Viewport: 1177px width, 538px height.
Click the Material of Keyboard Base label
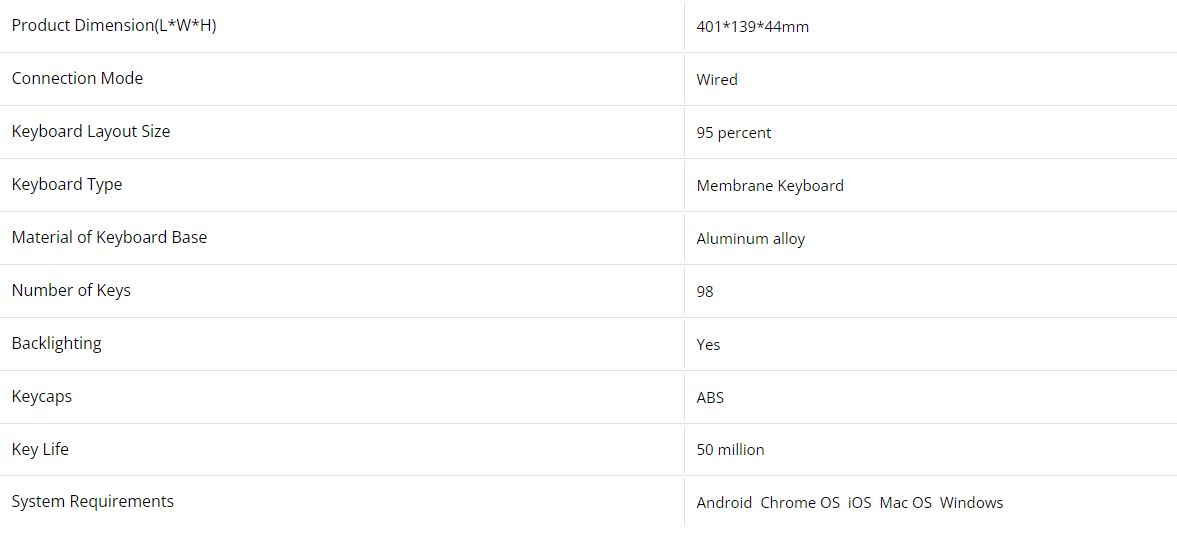[109, 238]
